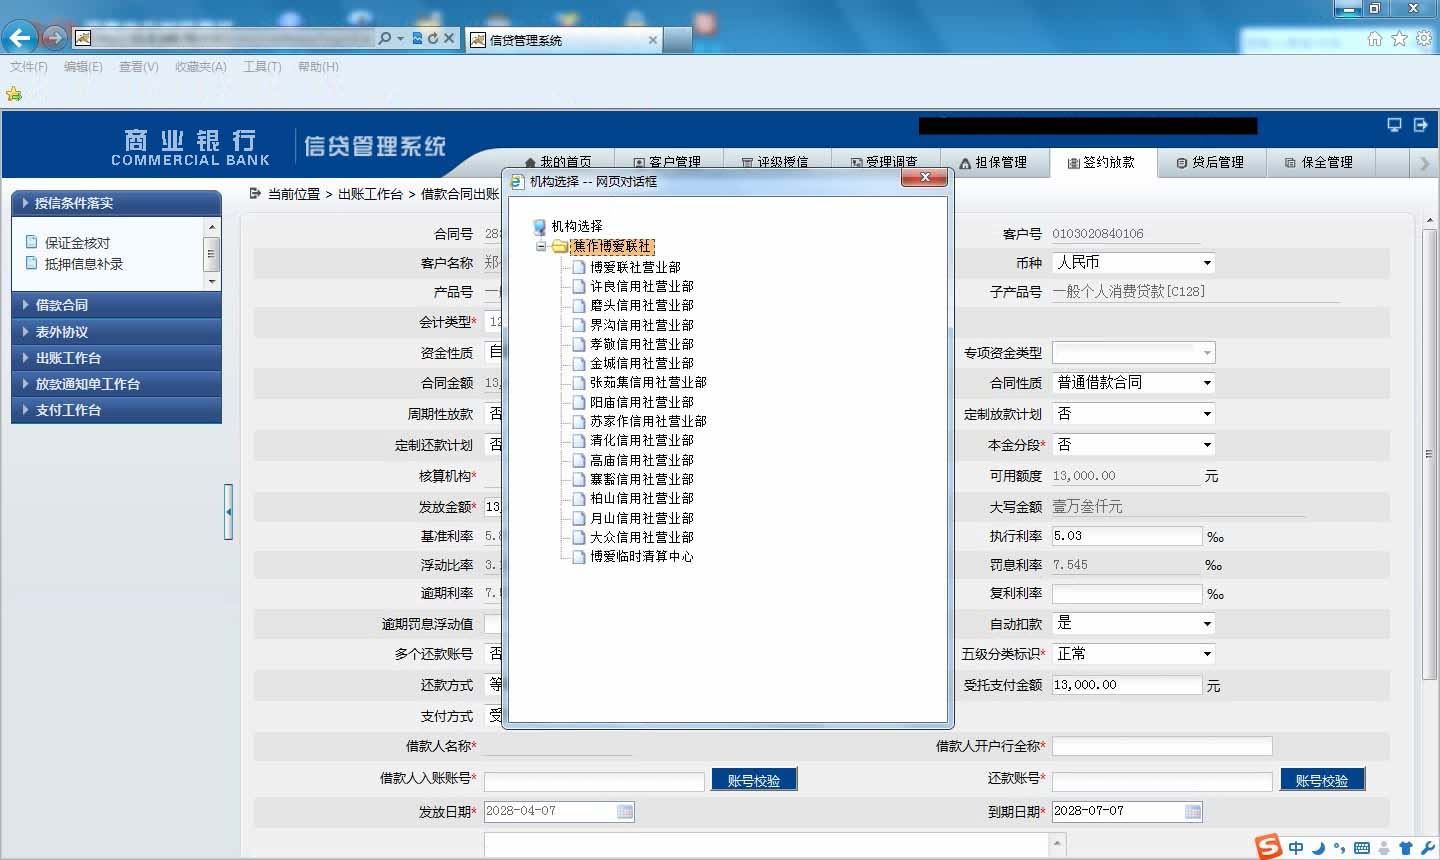Open the 文件(F) browser menu

pos(29,67)
